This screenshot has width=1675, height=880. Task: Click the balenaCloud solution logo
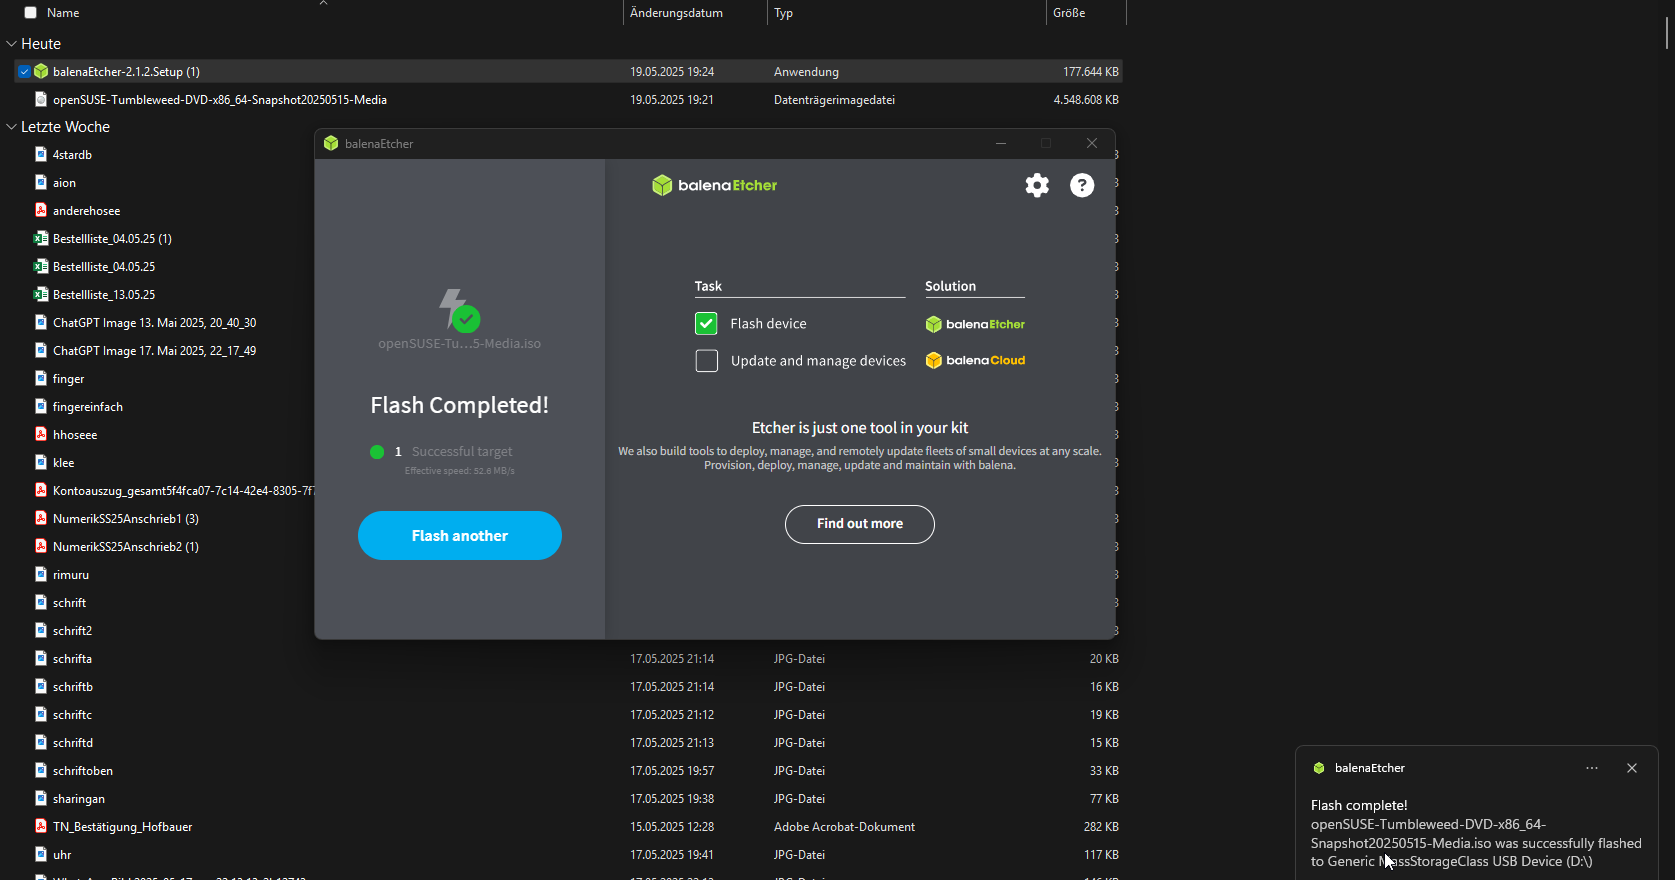[975, 360]
